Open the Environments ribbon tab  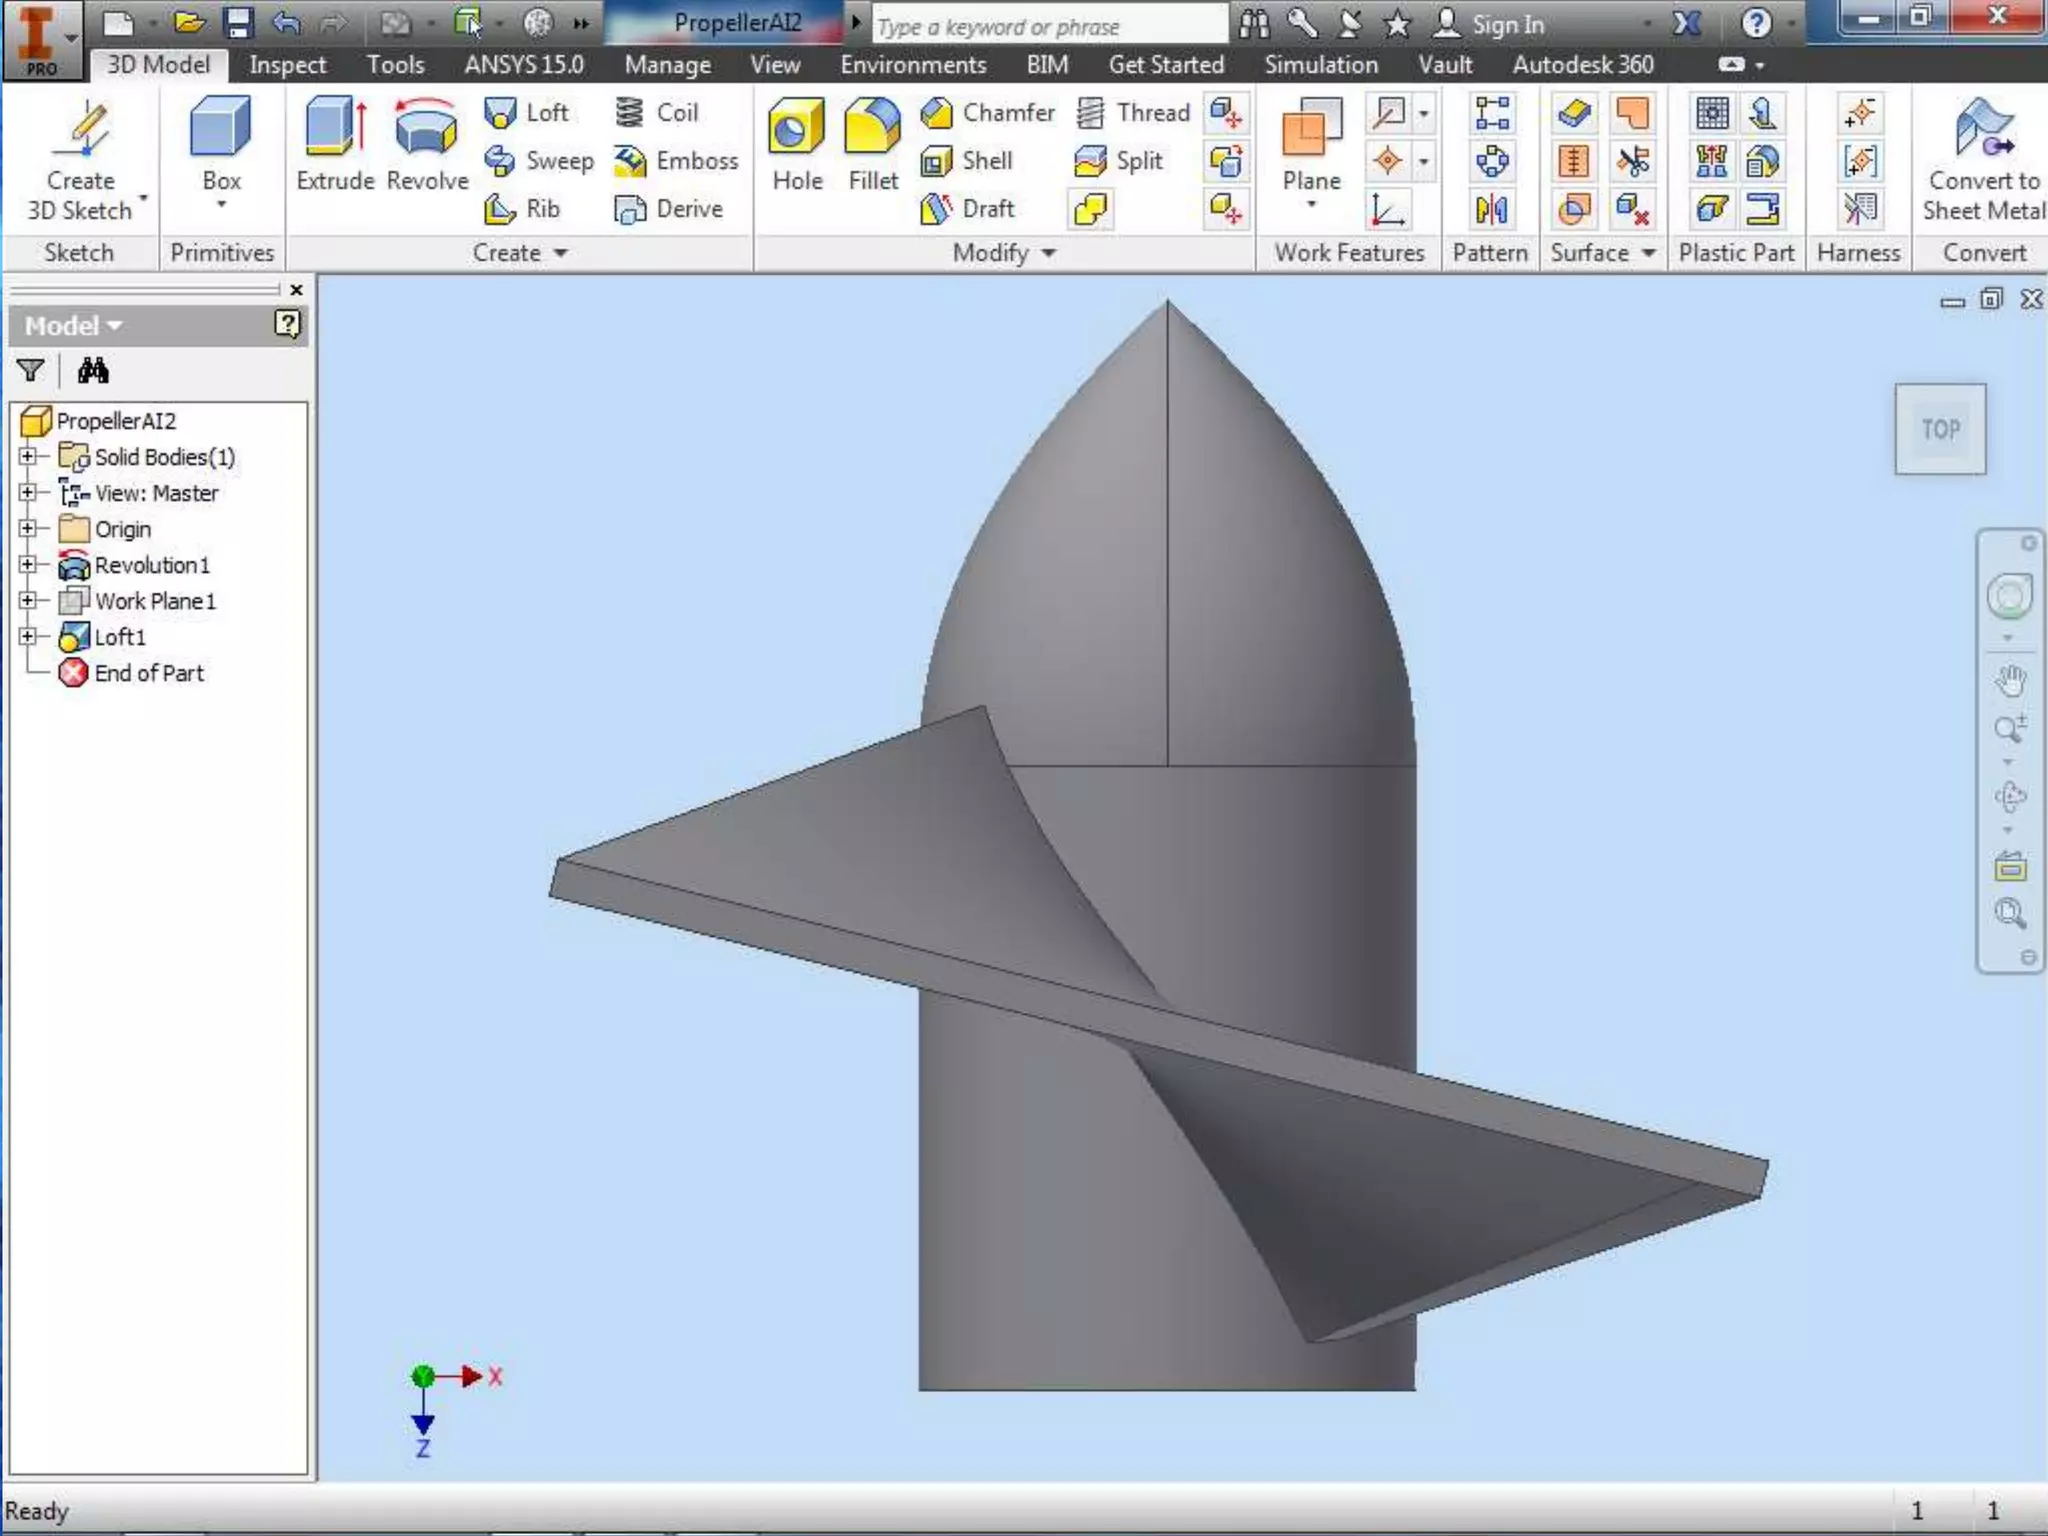(x=912, y=65)
